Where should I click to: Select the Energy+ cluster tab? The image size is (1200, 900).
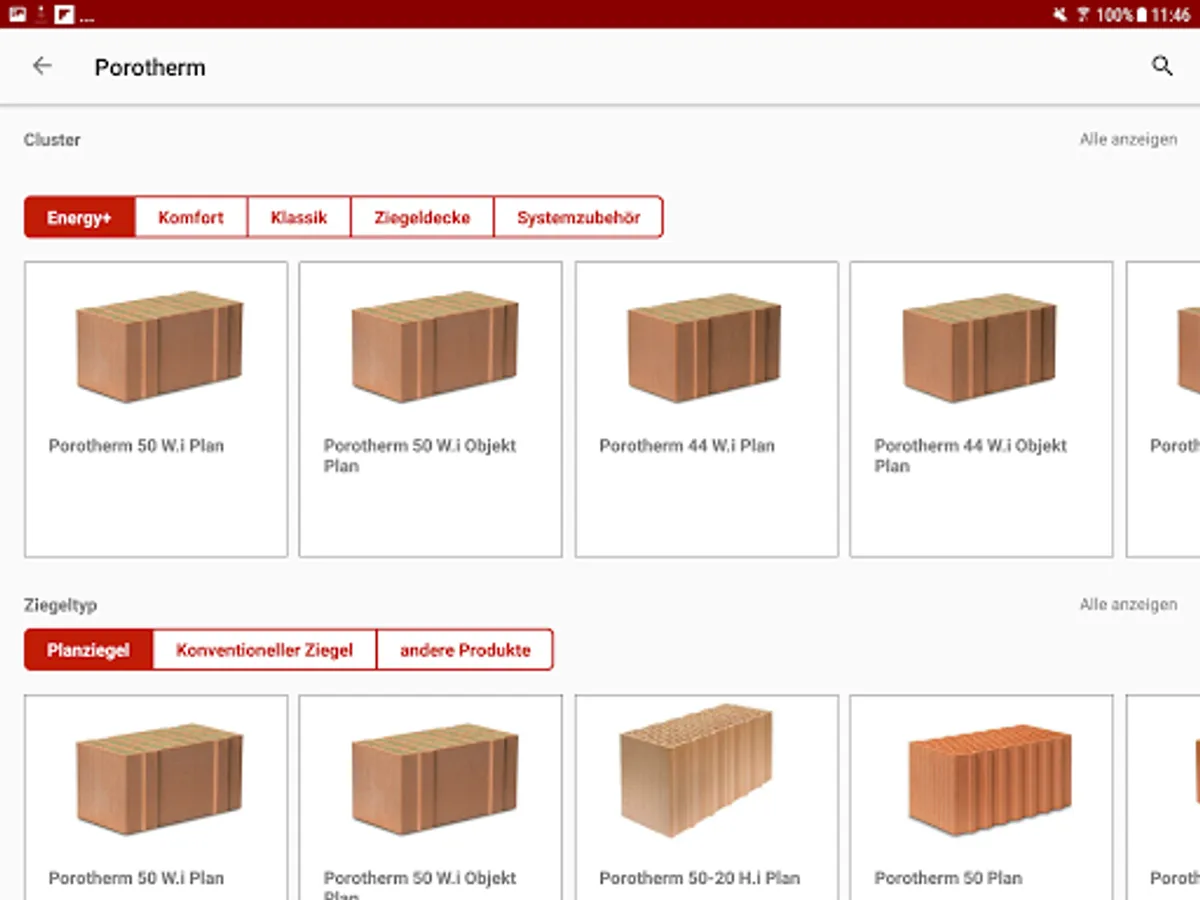coord(79,217)
